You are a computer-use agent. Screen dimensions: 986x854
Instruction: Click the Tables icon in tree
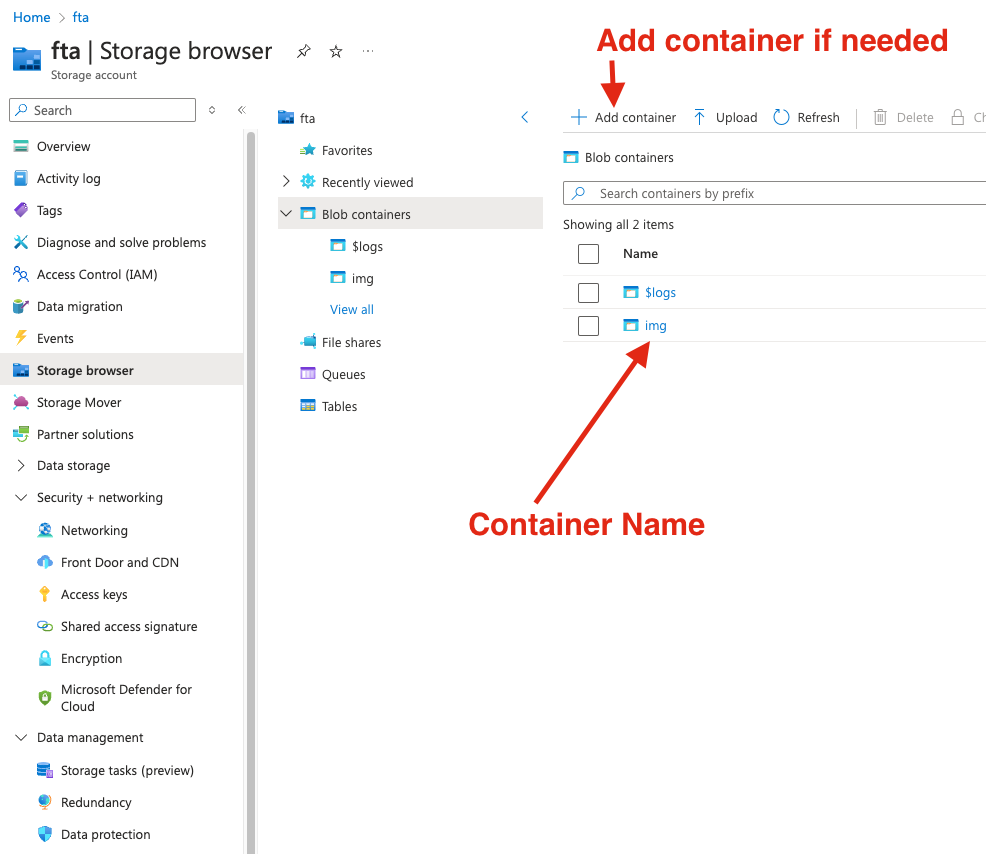coord(308,406)
